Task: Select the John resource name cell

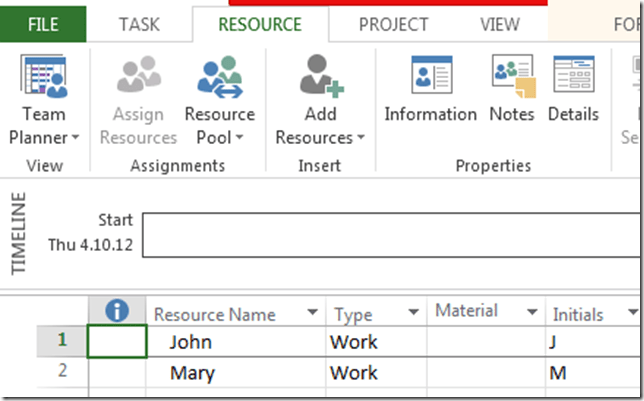Action: 237,342
